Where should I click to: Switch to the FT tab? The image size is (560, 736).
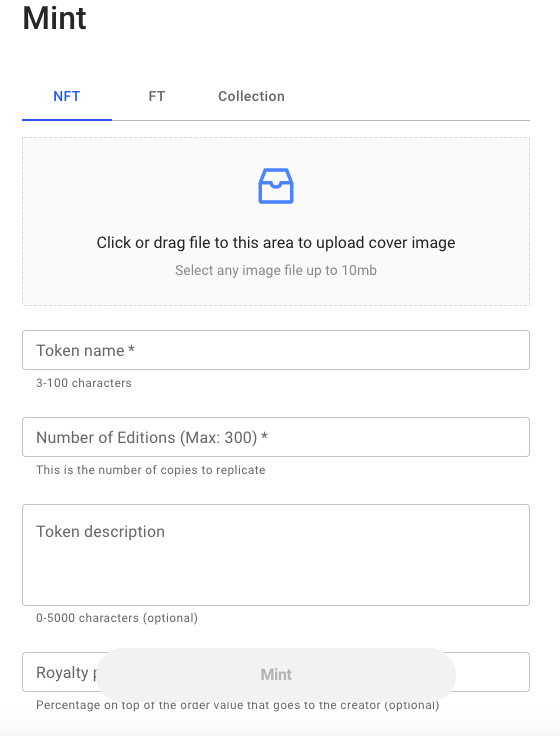point(157,96)
